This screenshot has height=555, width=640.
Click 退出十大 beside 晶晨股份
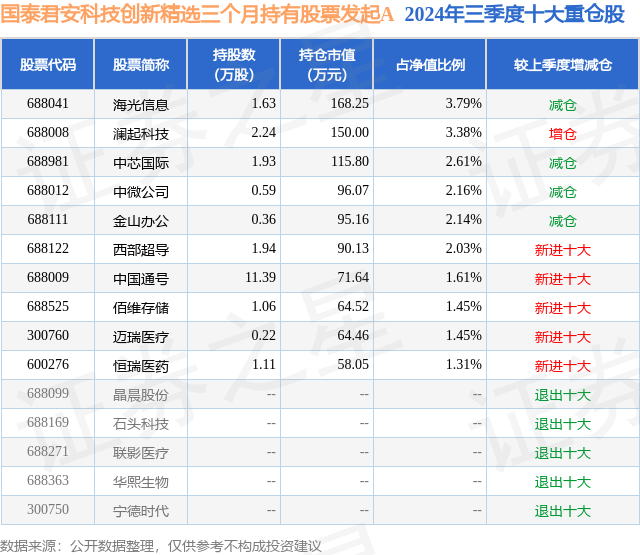pyautogui.click(x=562, y=395)
